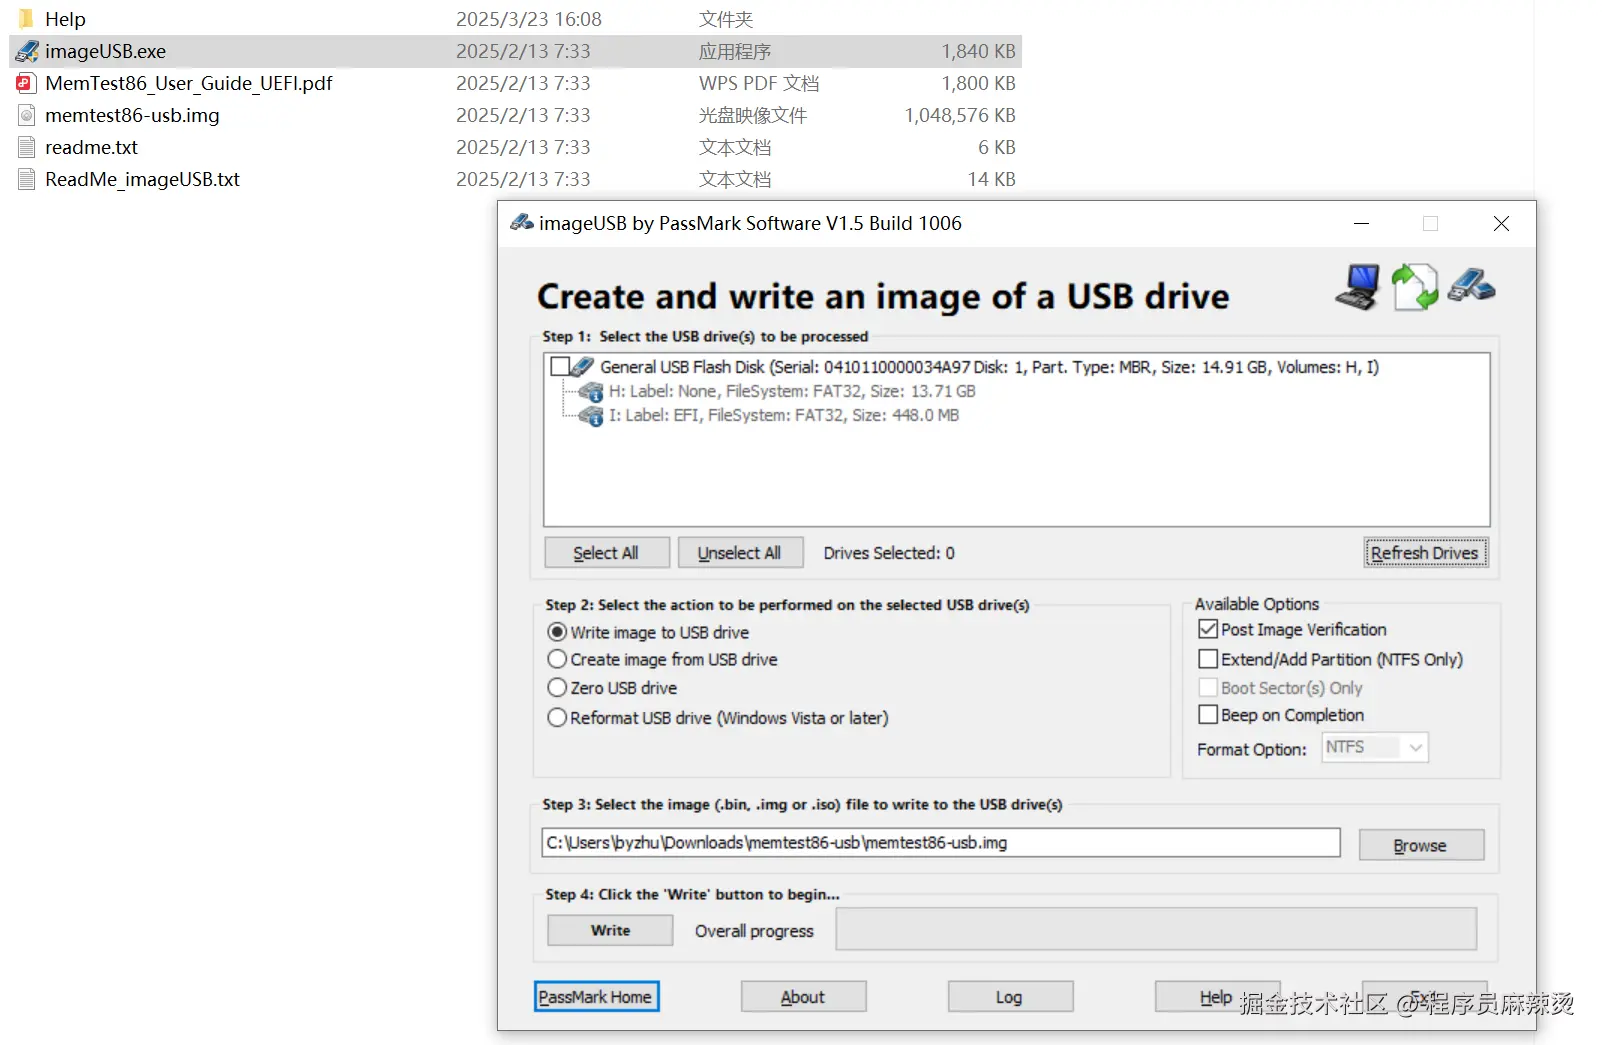Click the General USB Flash Disk drive icon
Viewport: 1602px width, 1045px height.
582,367
